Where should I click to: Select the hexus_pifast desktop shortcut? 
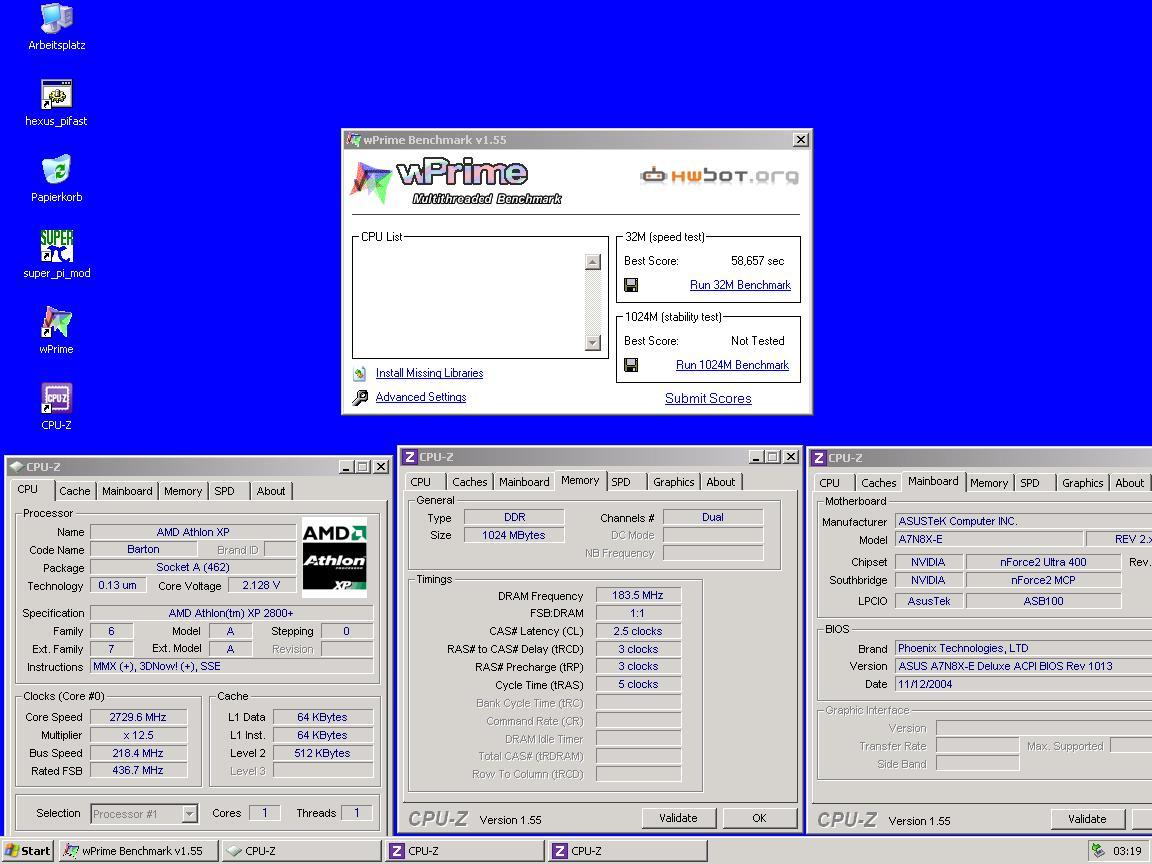pos(57,103)
